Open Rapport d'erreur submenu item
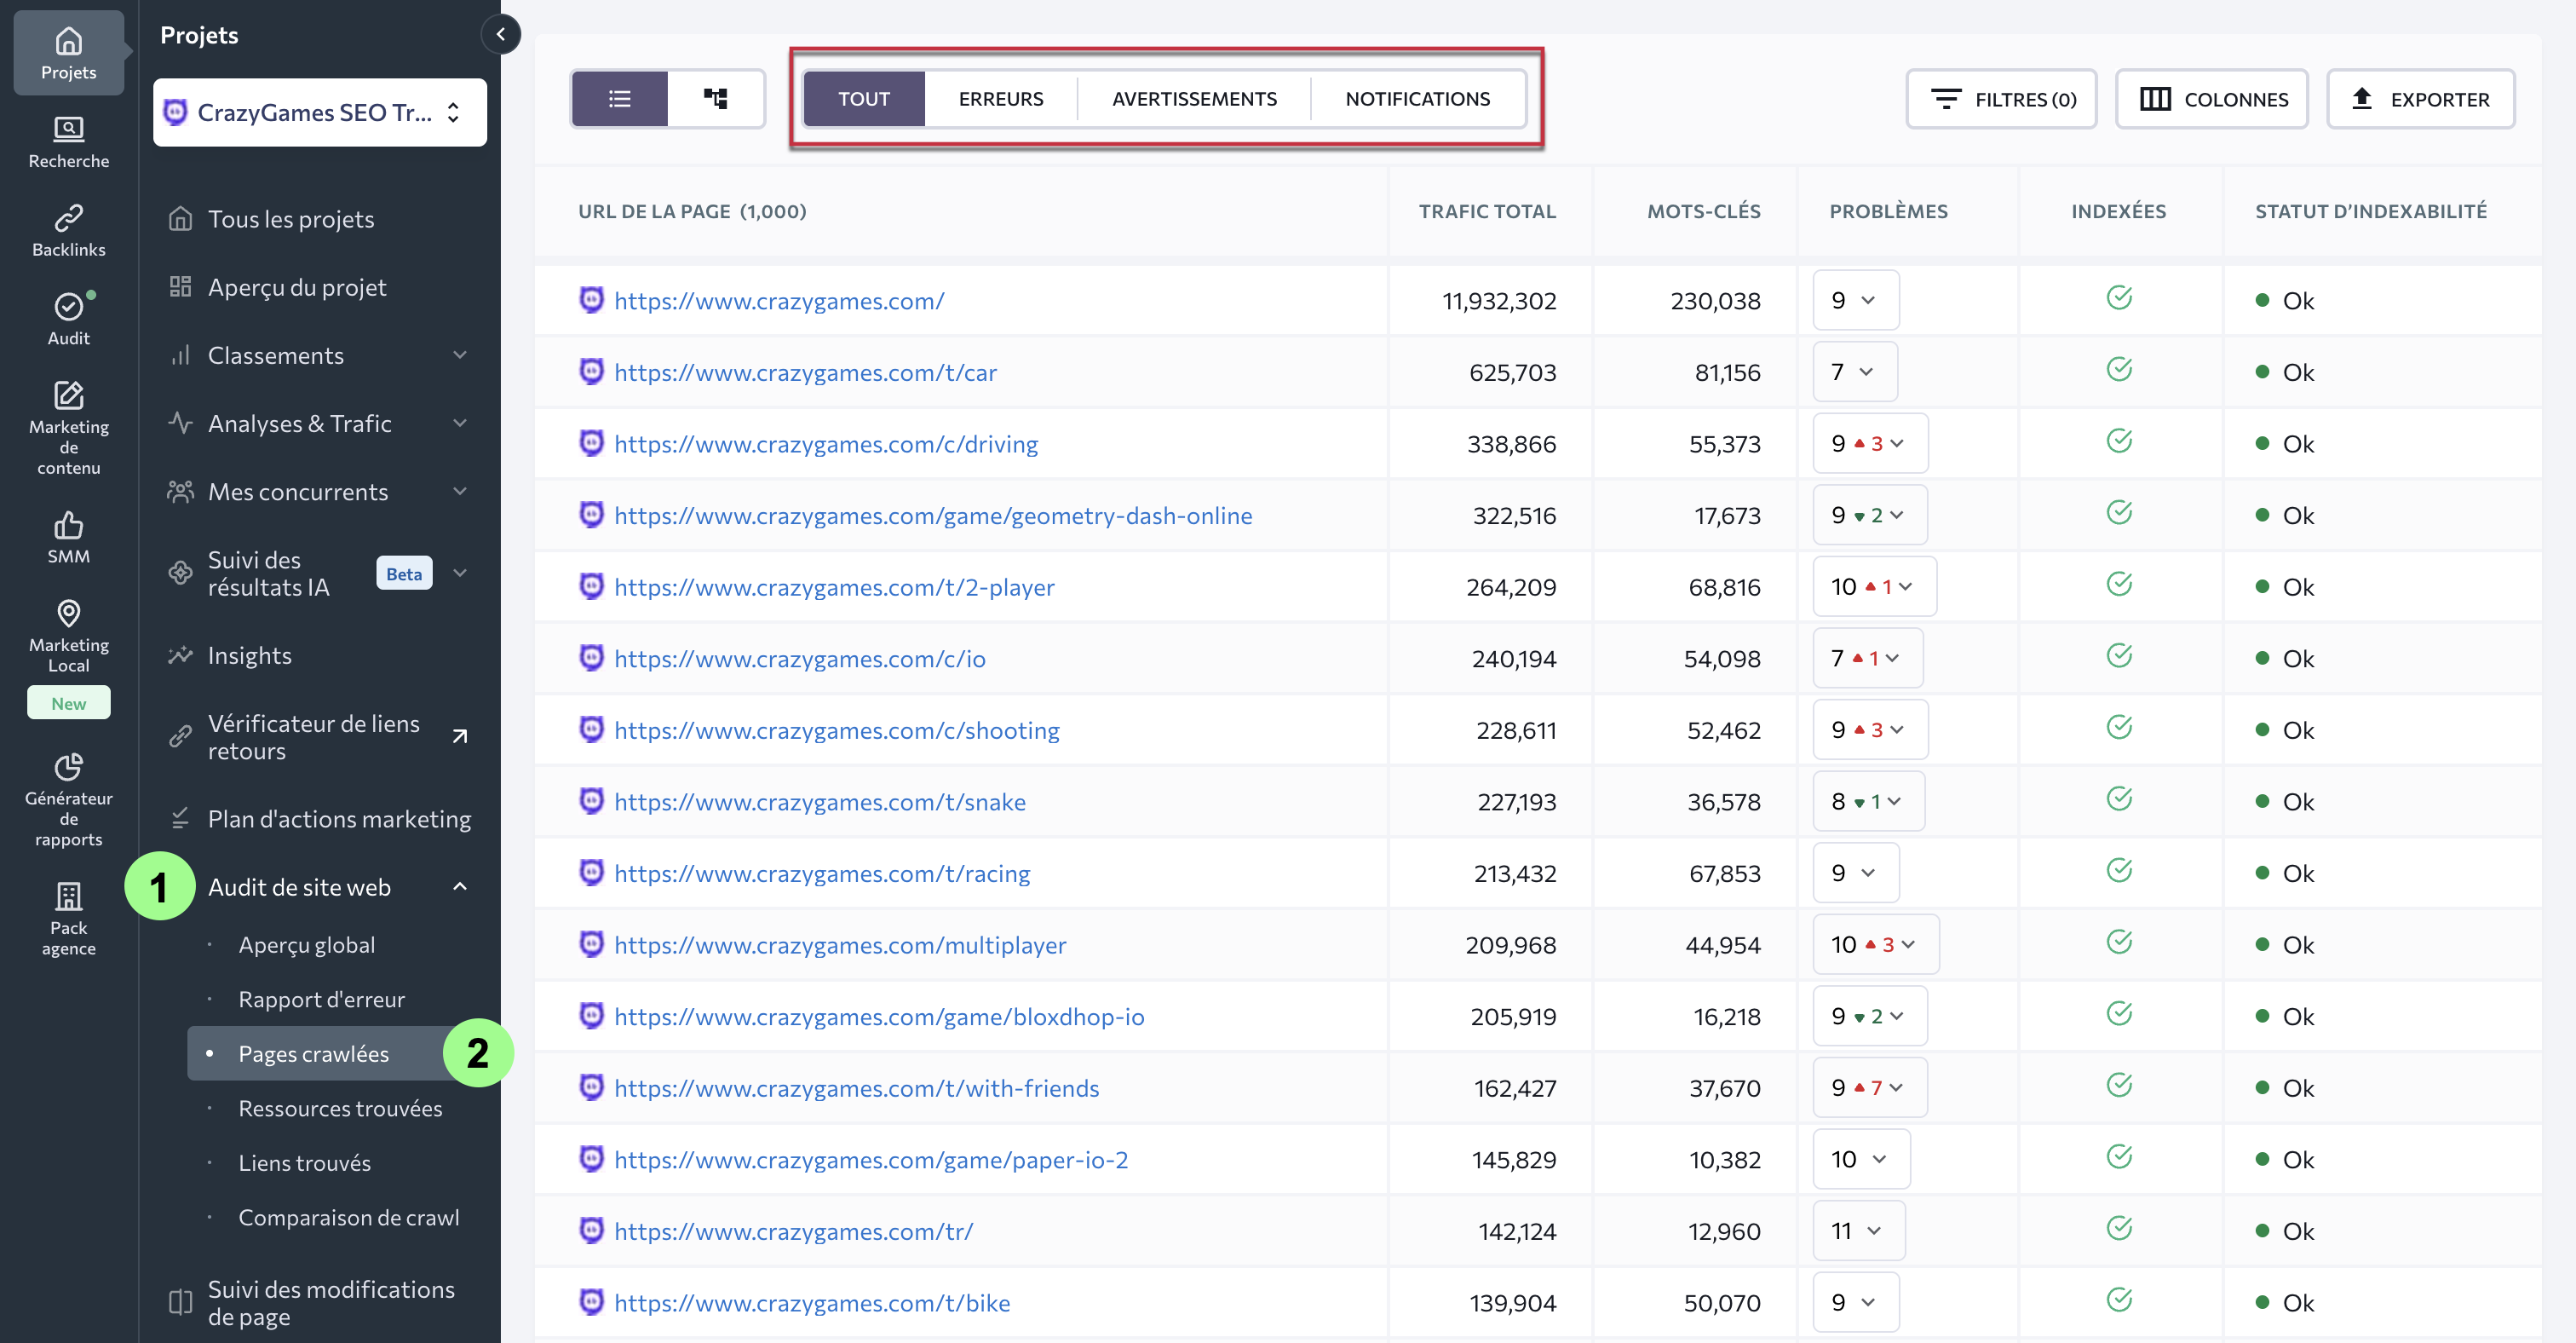2576x1343 pixels. [321, 999]
